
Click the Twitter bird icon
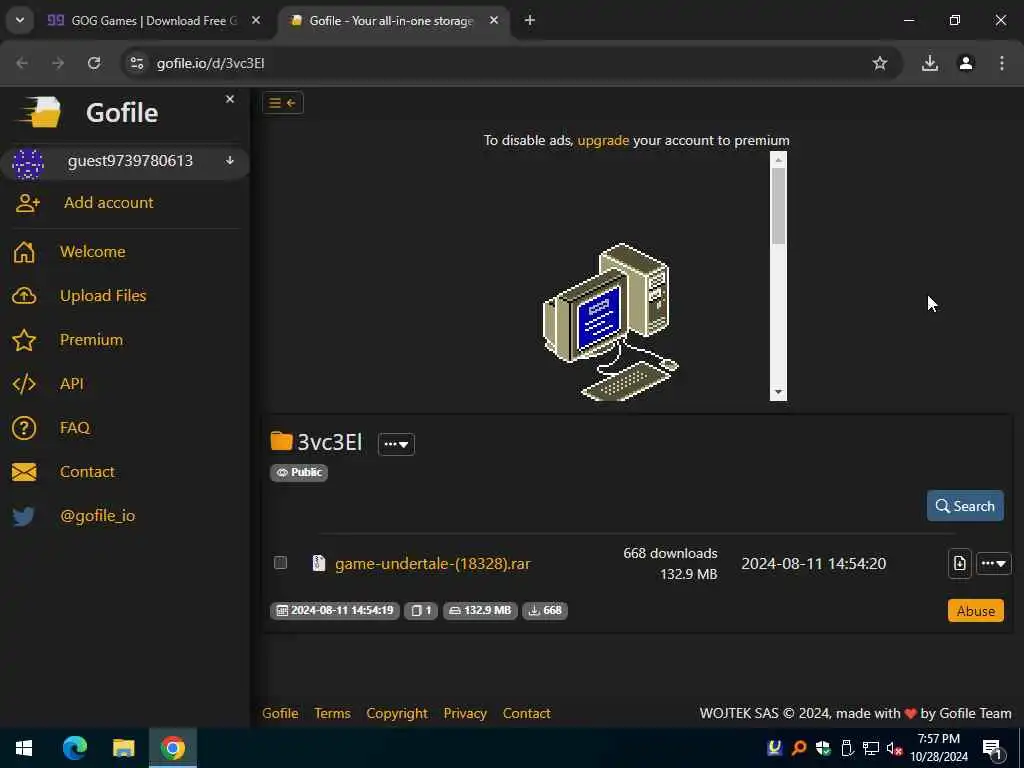coord(24,516)
